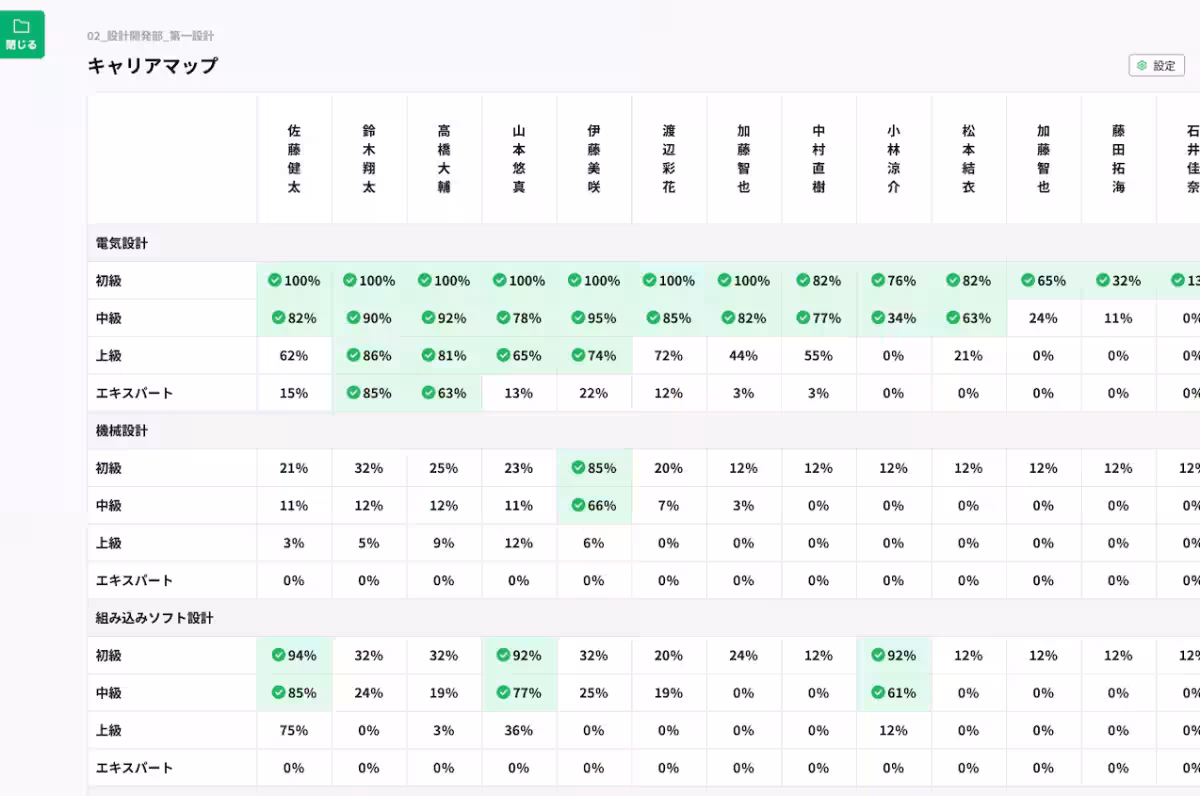Click checkmark on 小林涼介 組み込み 初級 92%
The width and height of the screenshot is (1200, 796).
pos(877,655)
